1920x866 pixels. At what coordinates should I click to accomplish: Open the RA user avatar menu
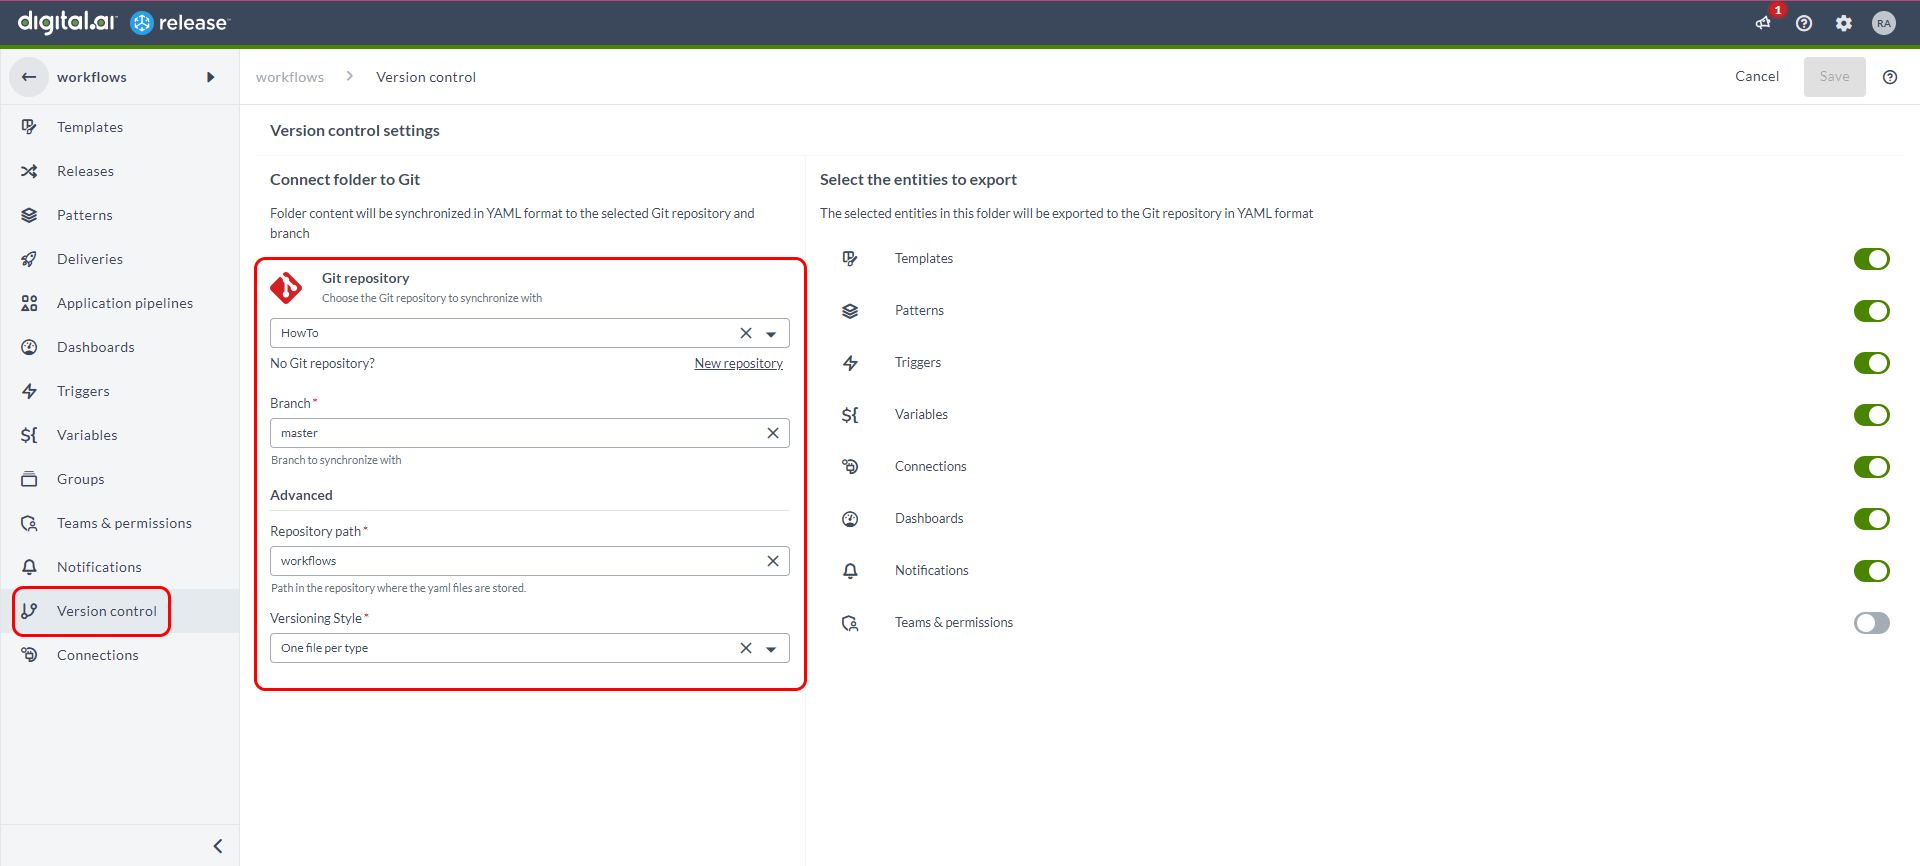click(1884, 23)
